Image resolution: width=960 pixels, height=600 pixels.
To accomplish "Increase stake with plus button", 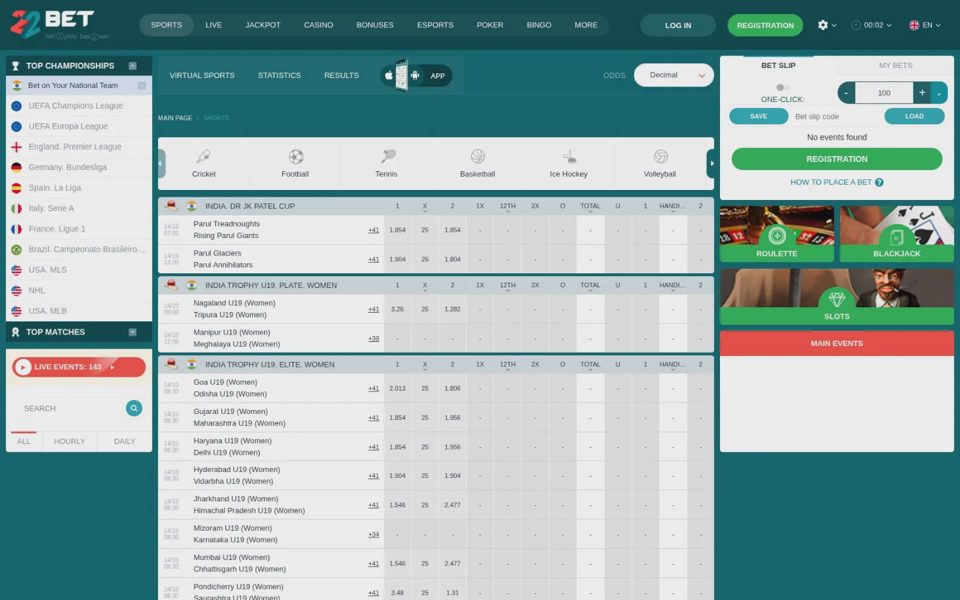I will tap(922, 93).
